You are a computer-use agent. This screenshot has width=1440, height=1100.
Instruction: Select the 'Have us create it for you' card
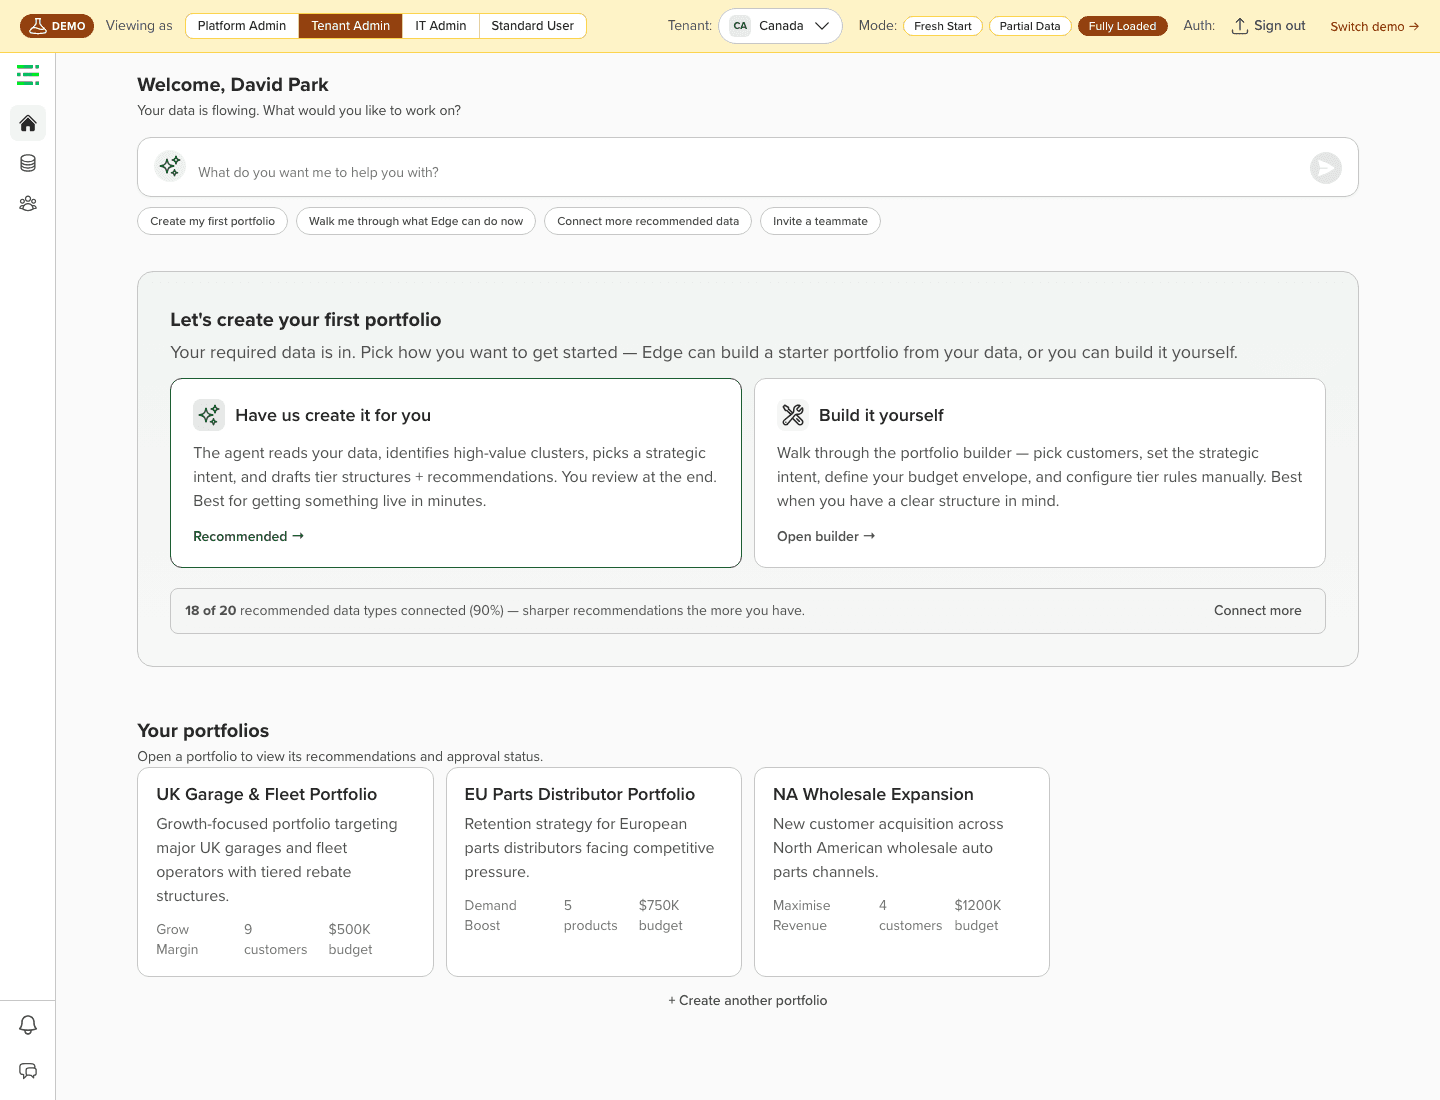coord(456,473)
